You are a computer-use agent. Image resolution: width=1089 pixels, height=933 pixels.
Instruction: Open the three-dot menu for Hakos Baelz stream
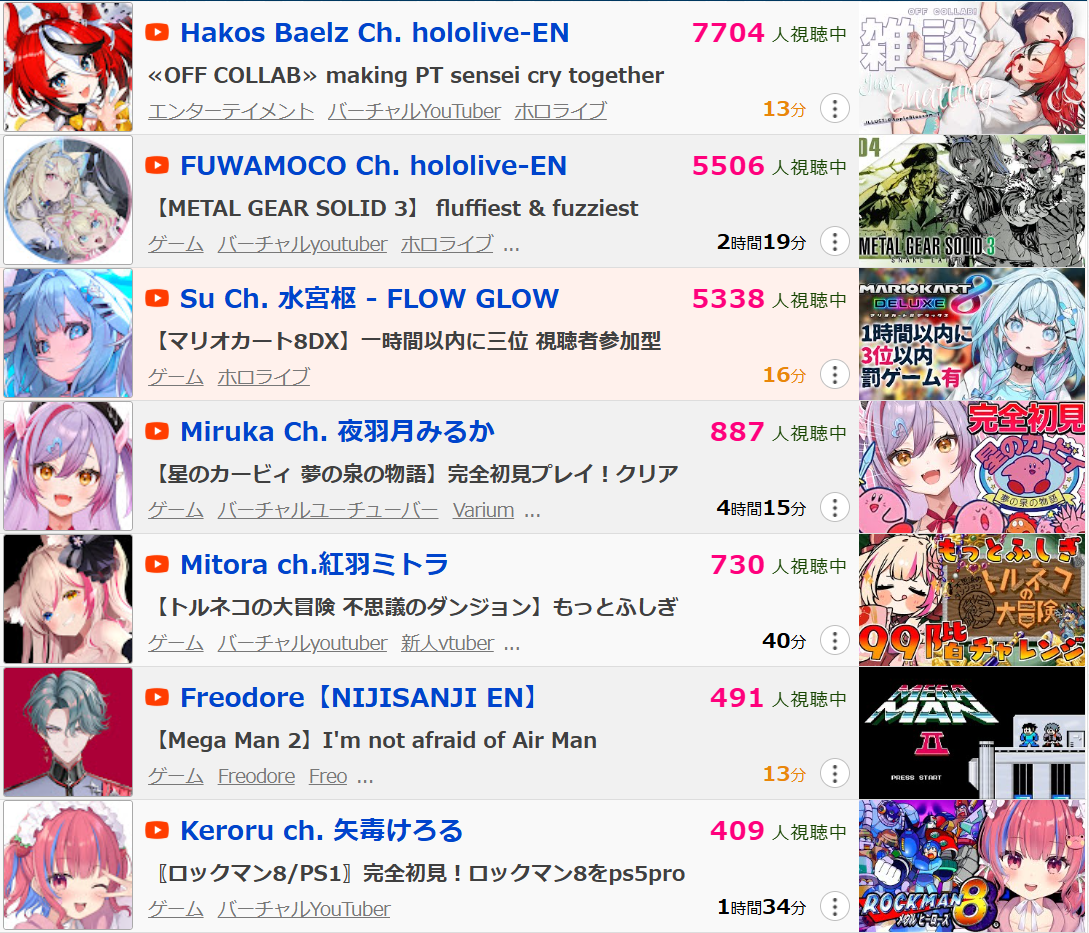pos(835,108)
